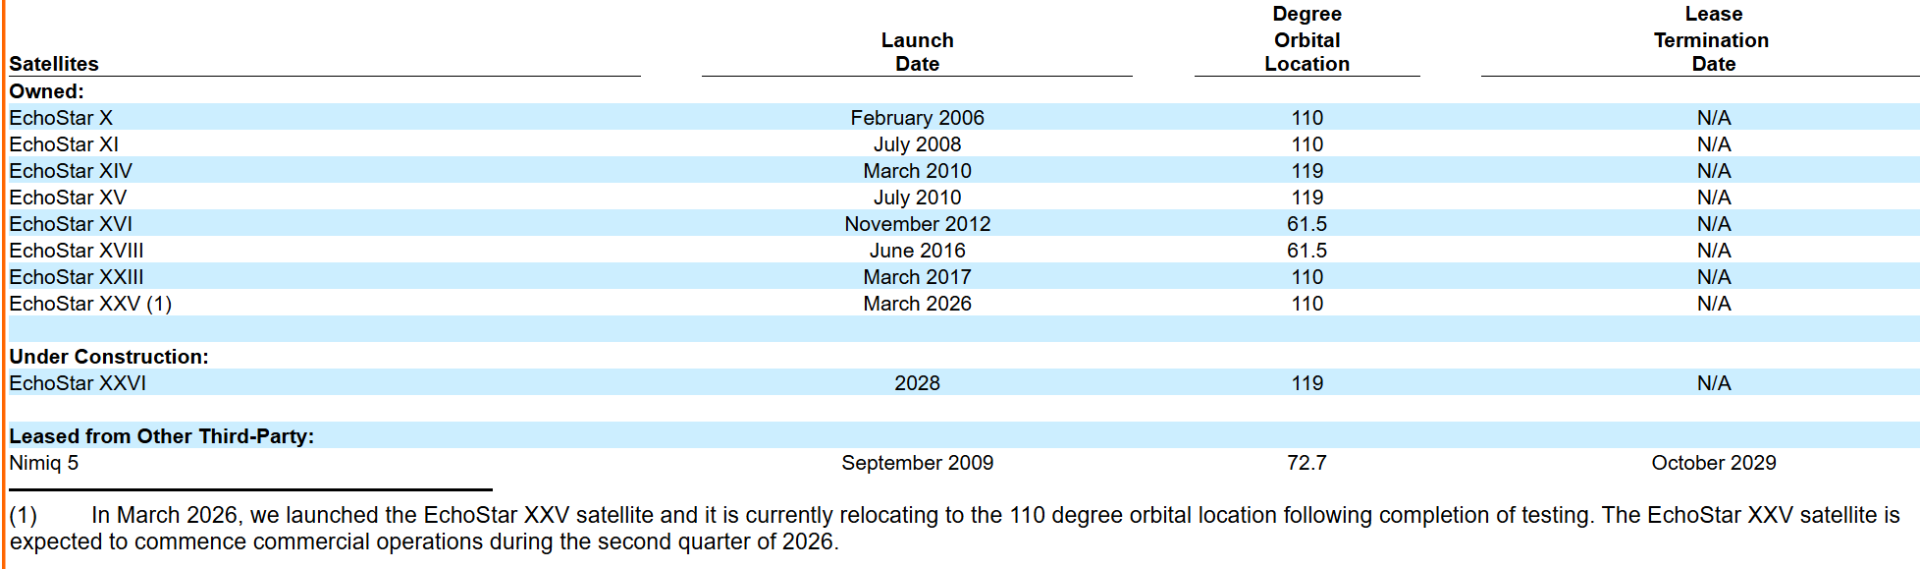
Task: Click 'EchoStar XVIII' satellite name
Action: [77, 250]
